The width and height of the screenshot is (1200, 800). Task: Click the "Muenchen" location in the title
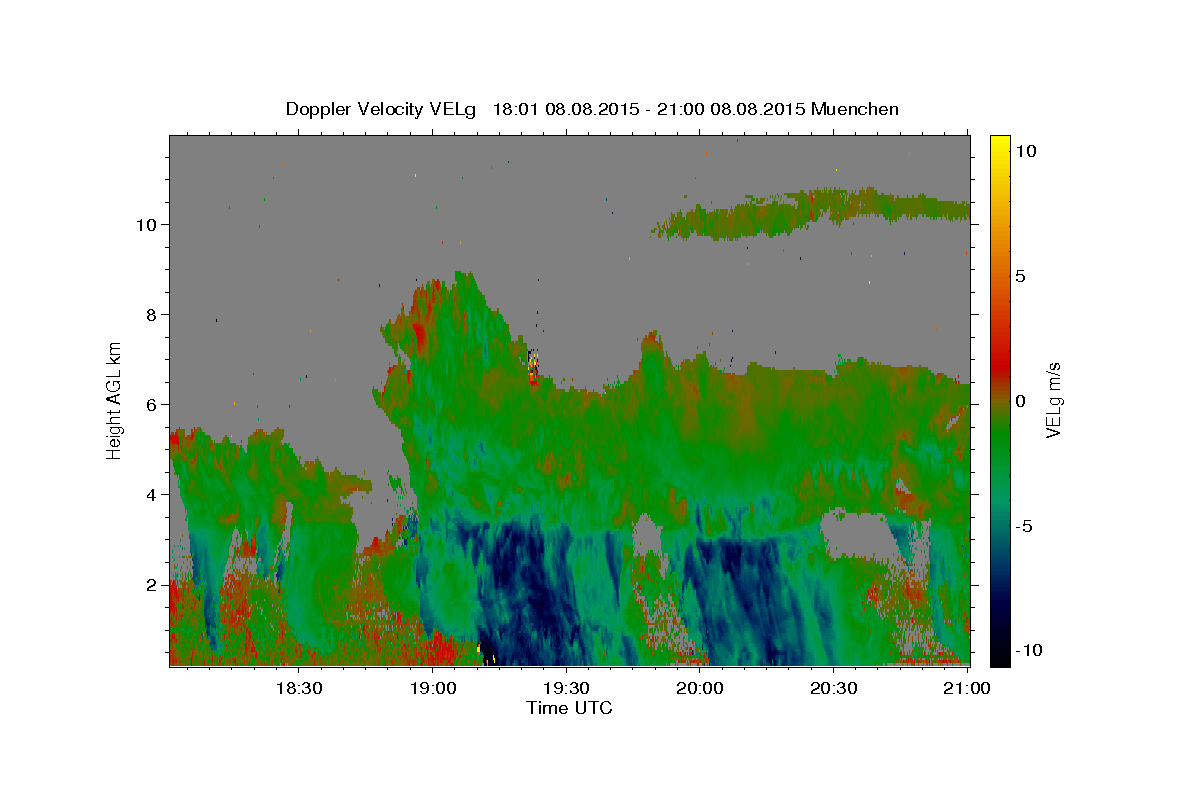click(x=855, y=108)
